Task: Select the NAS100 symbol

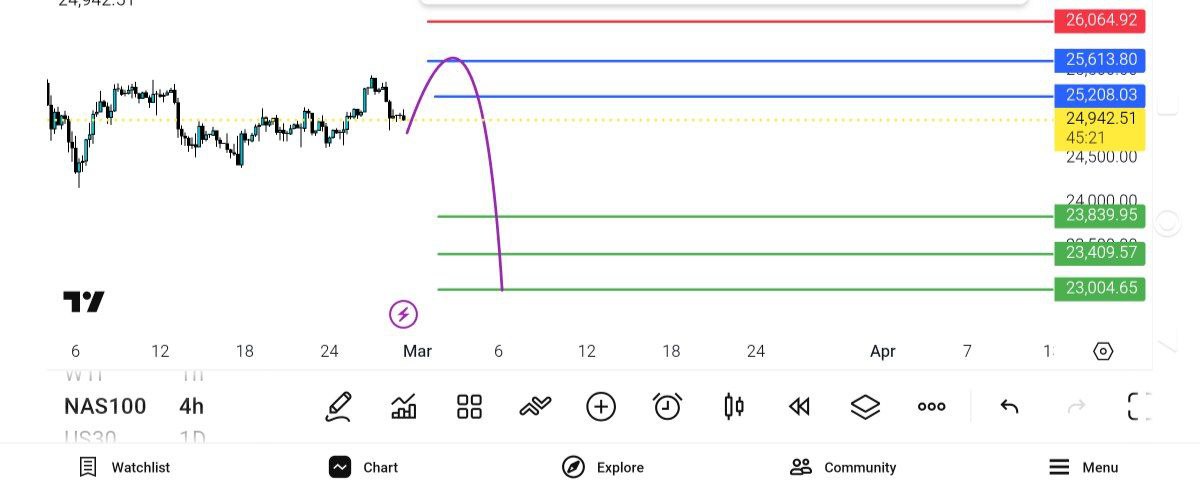Action: (105, 407)
